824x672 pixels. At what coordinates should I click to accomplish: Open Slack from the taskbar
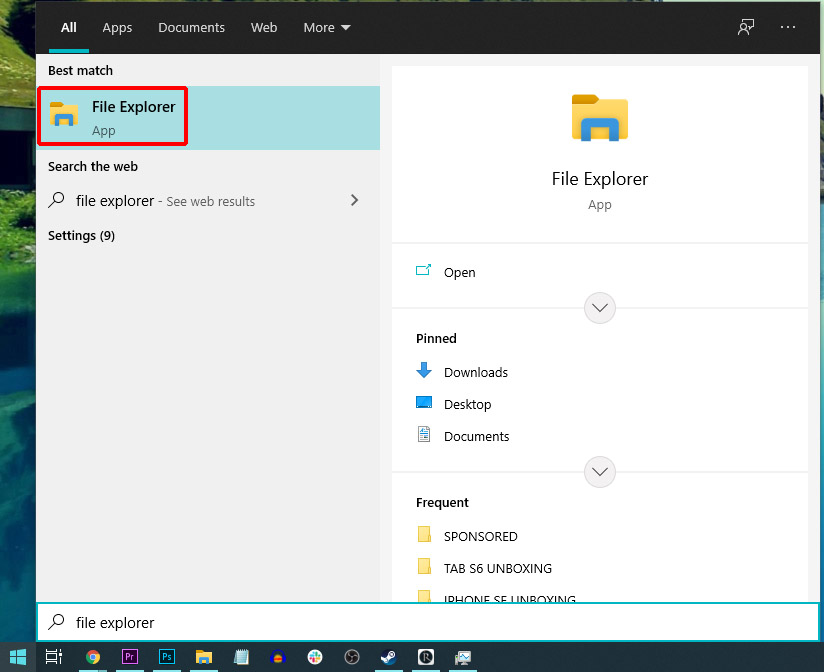click(x=315, y=657)
